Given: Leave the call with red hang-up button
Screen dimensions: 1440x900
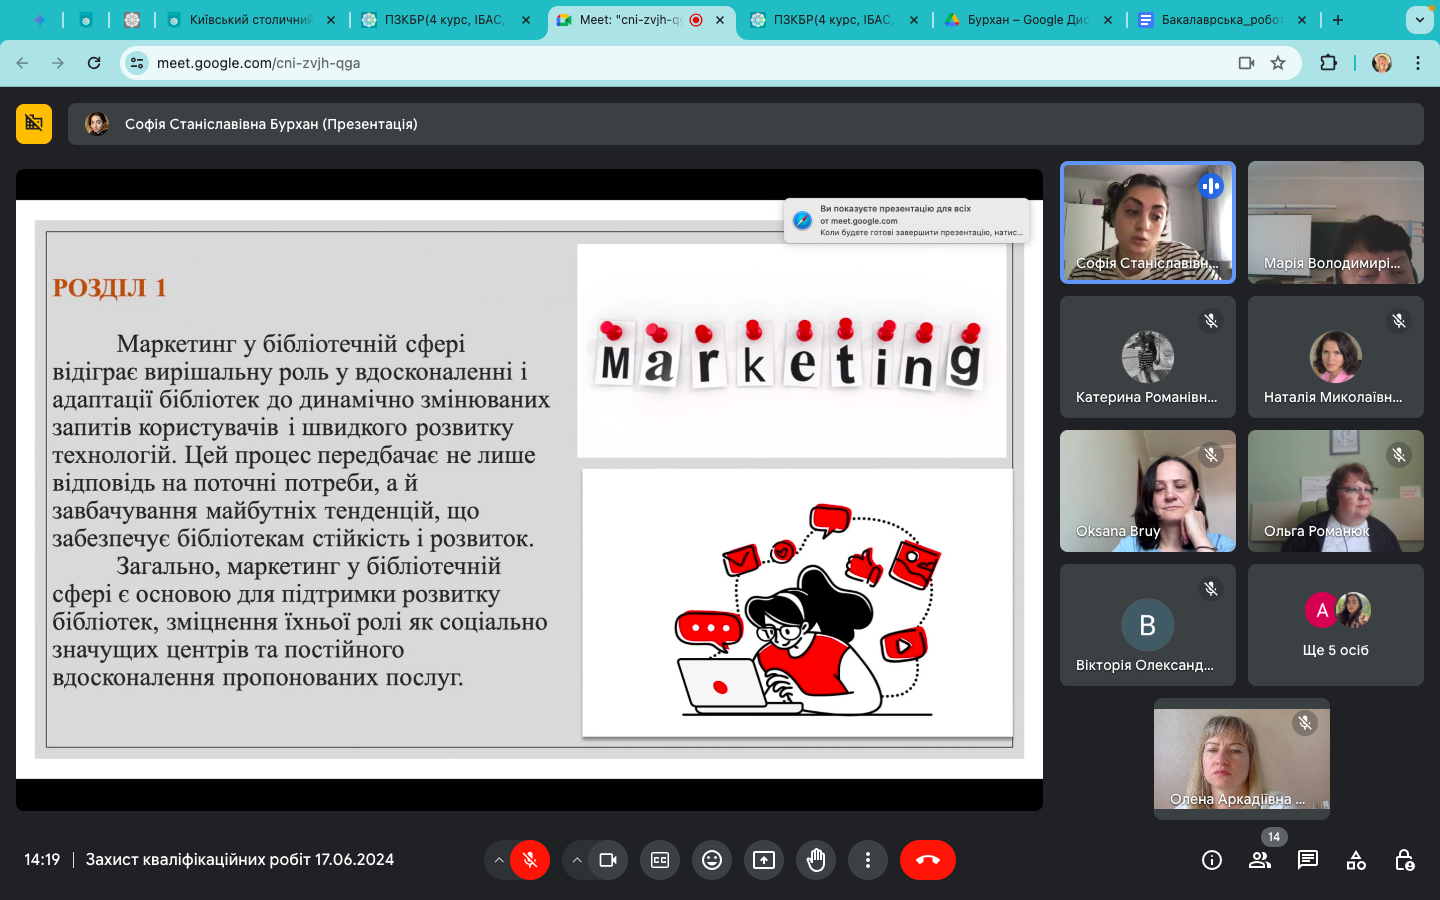Looking at the screenshot, I should [928, 860].
